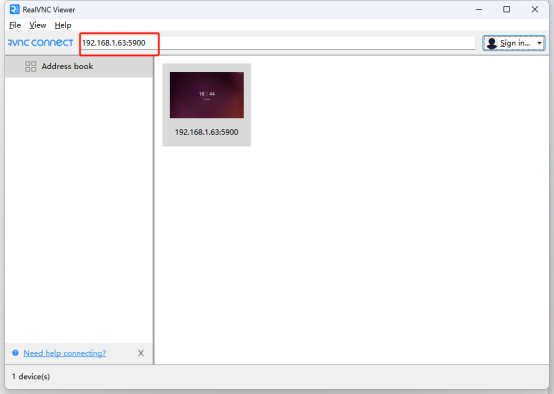Select Address book in the sidebar

pos(79,66)
